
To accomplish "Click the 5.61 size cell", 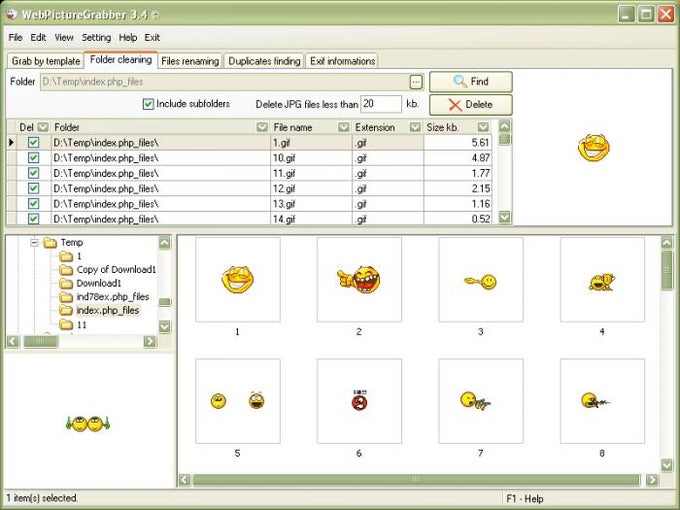I will pyautogui.click(x=458, y=142).
